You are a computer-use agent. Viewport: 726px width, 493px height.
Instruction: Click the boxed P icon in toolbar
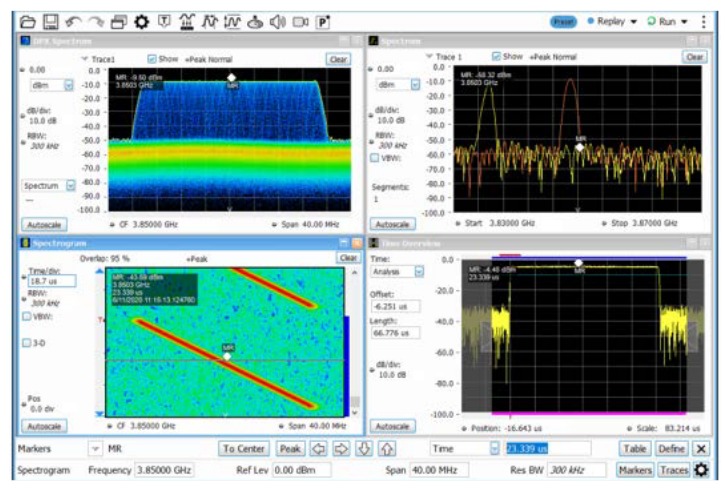click(x=323, y=20)
